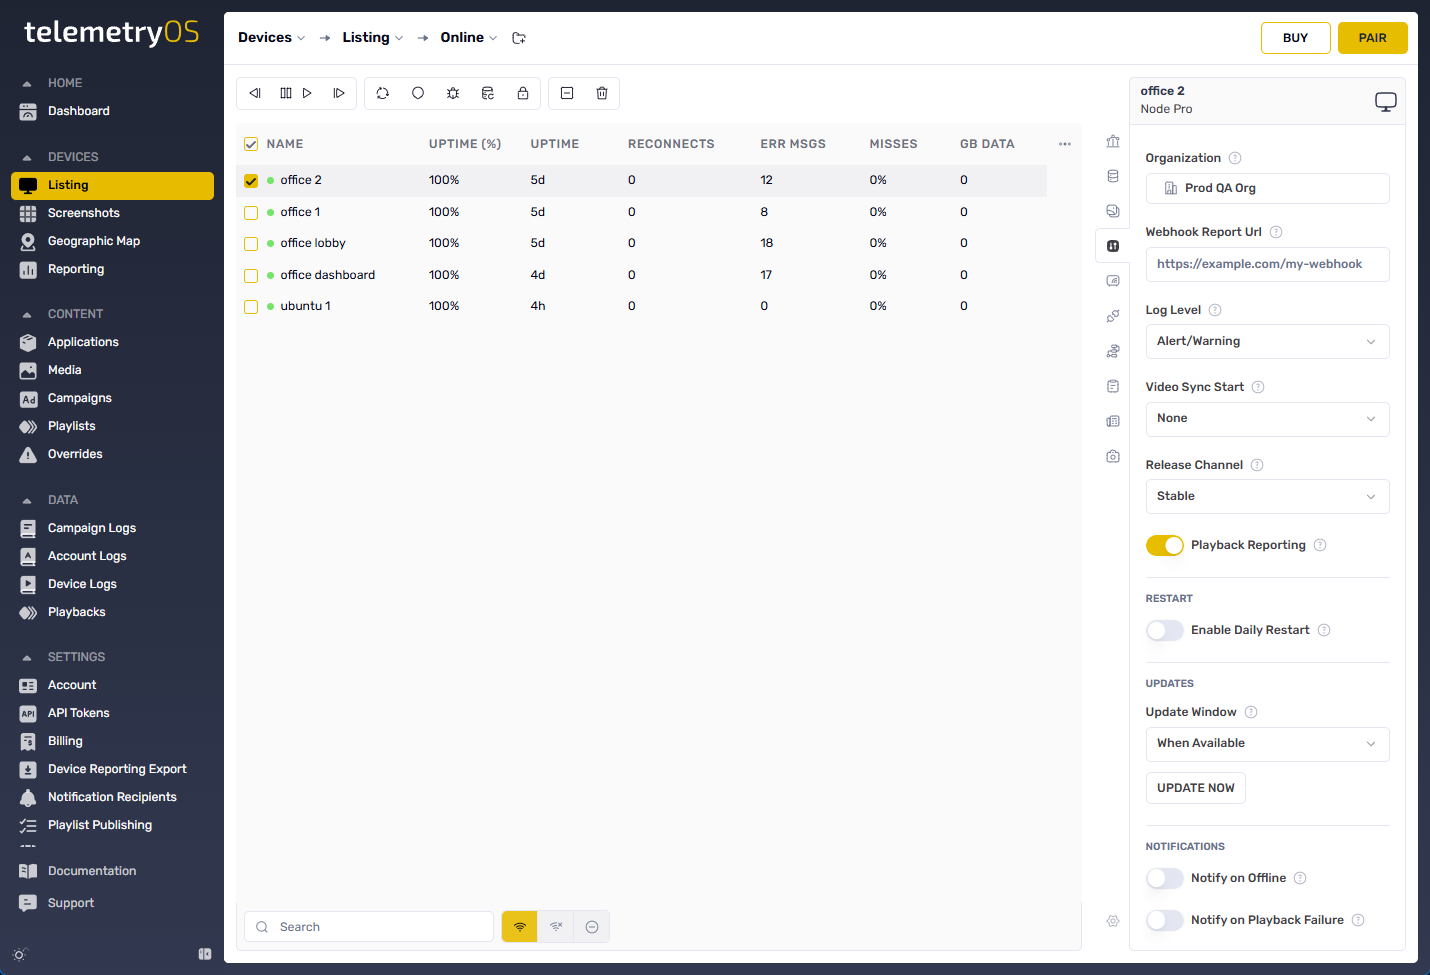
Task: Check the ubuntu 1 row checkbox
Action: coord(251,307)
